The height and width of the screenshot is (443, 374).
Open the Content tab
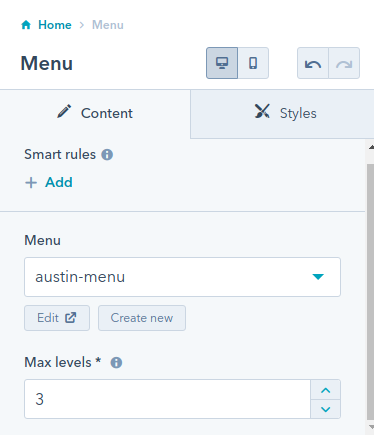click(x=95, y=114)
